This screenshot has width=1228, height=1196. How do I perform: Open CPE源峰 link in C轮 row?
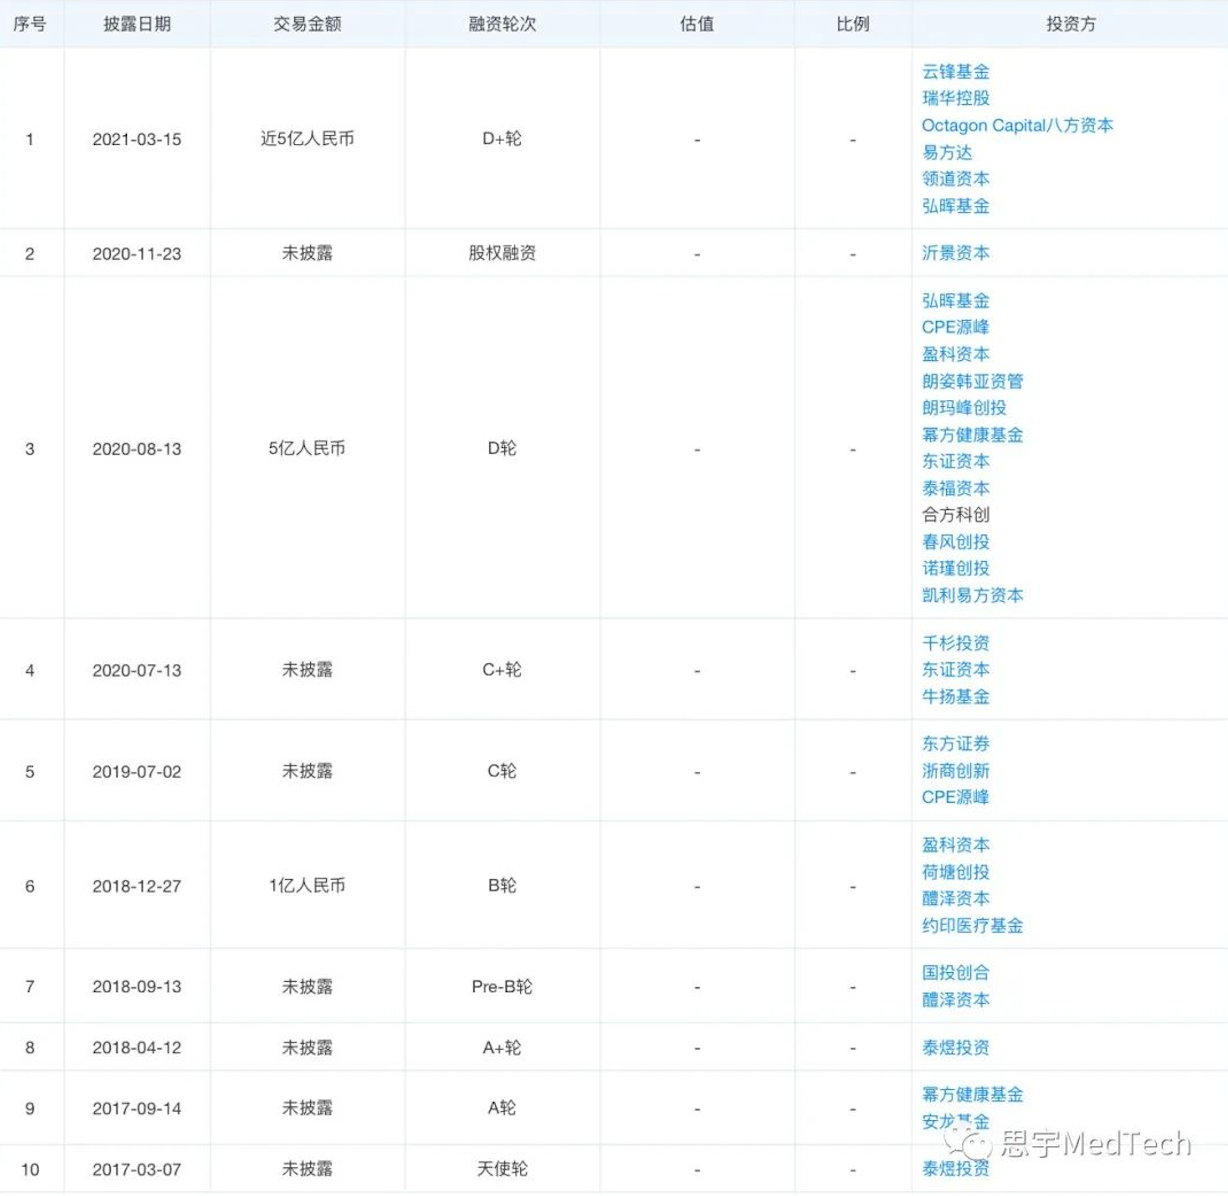click(955, 797)
